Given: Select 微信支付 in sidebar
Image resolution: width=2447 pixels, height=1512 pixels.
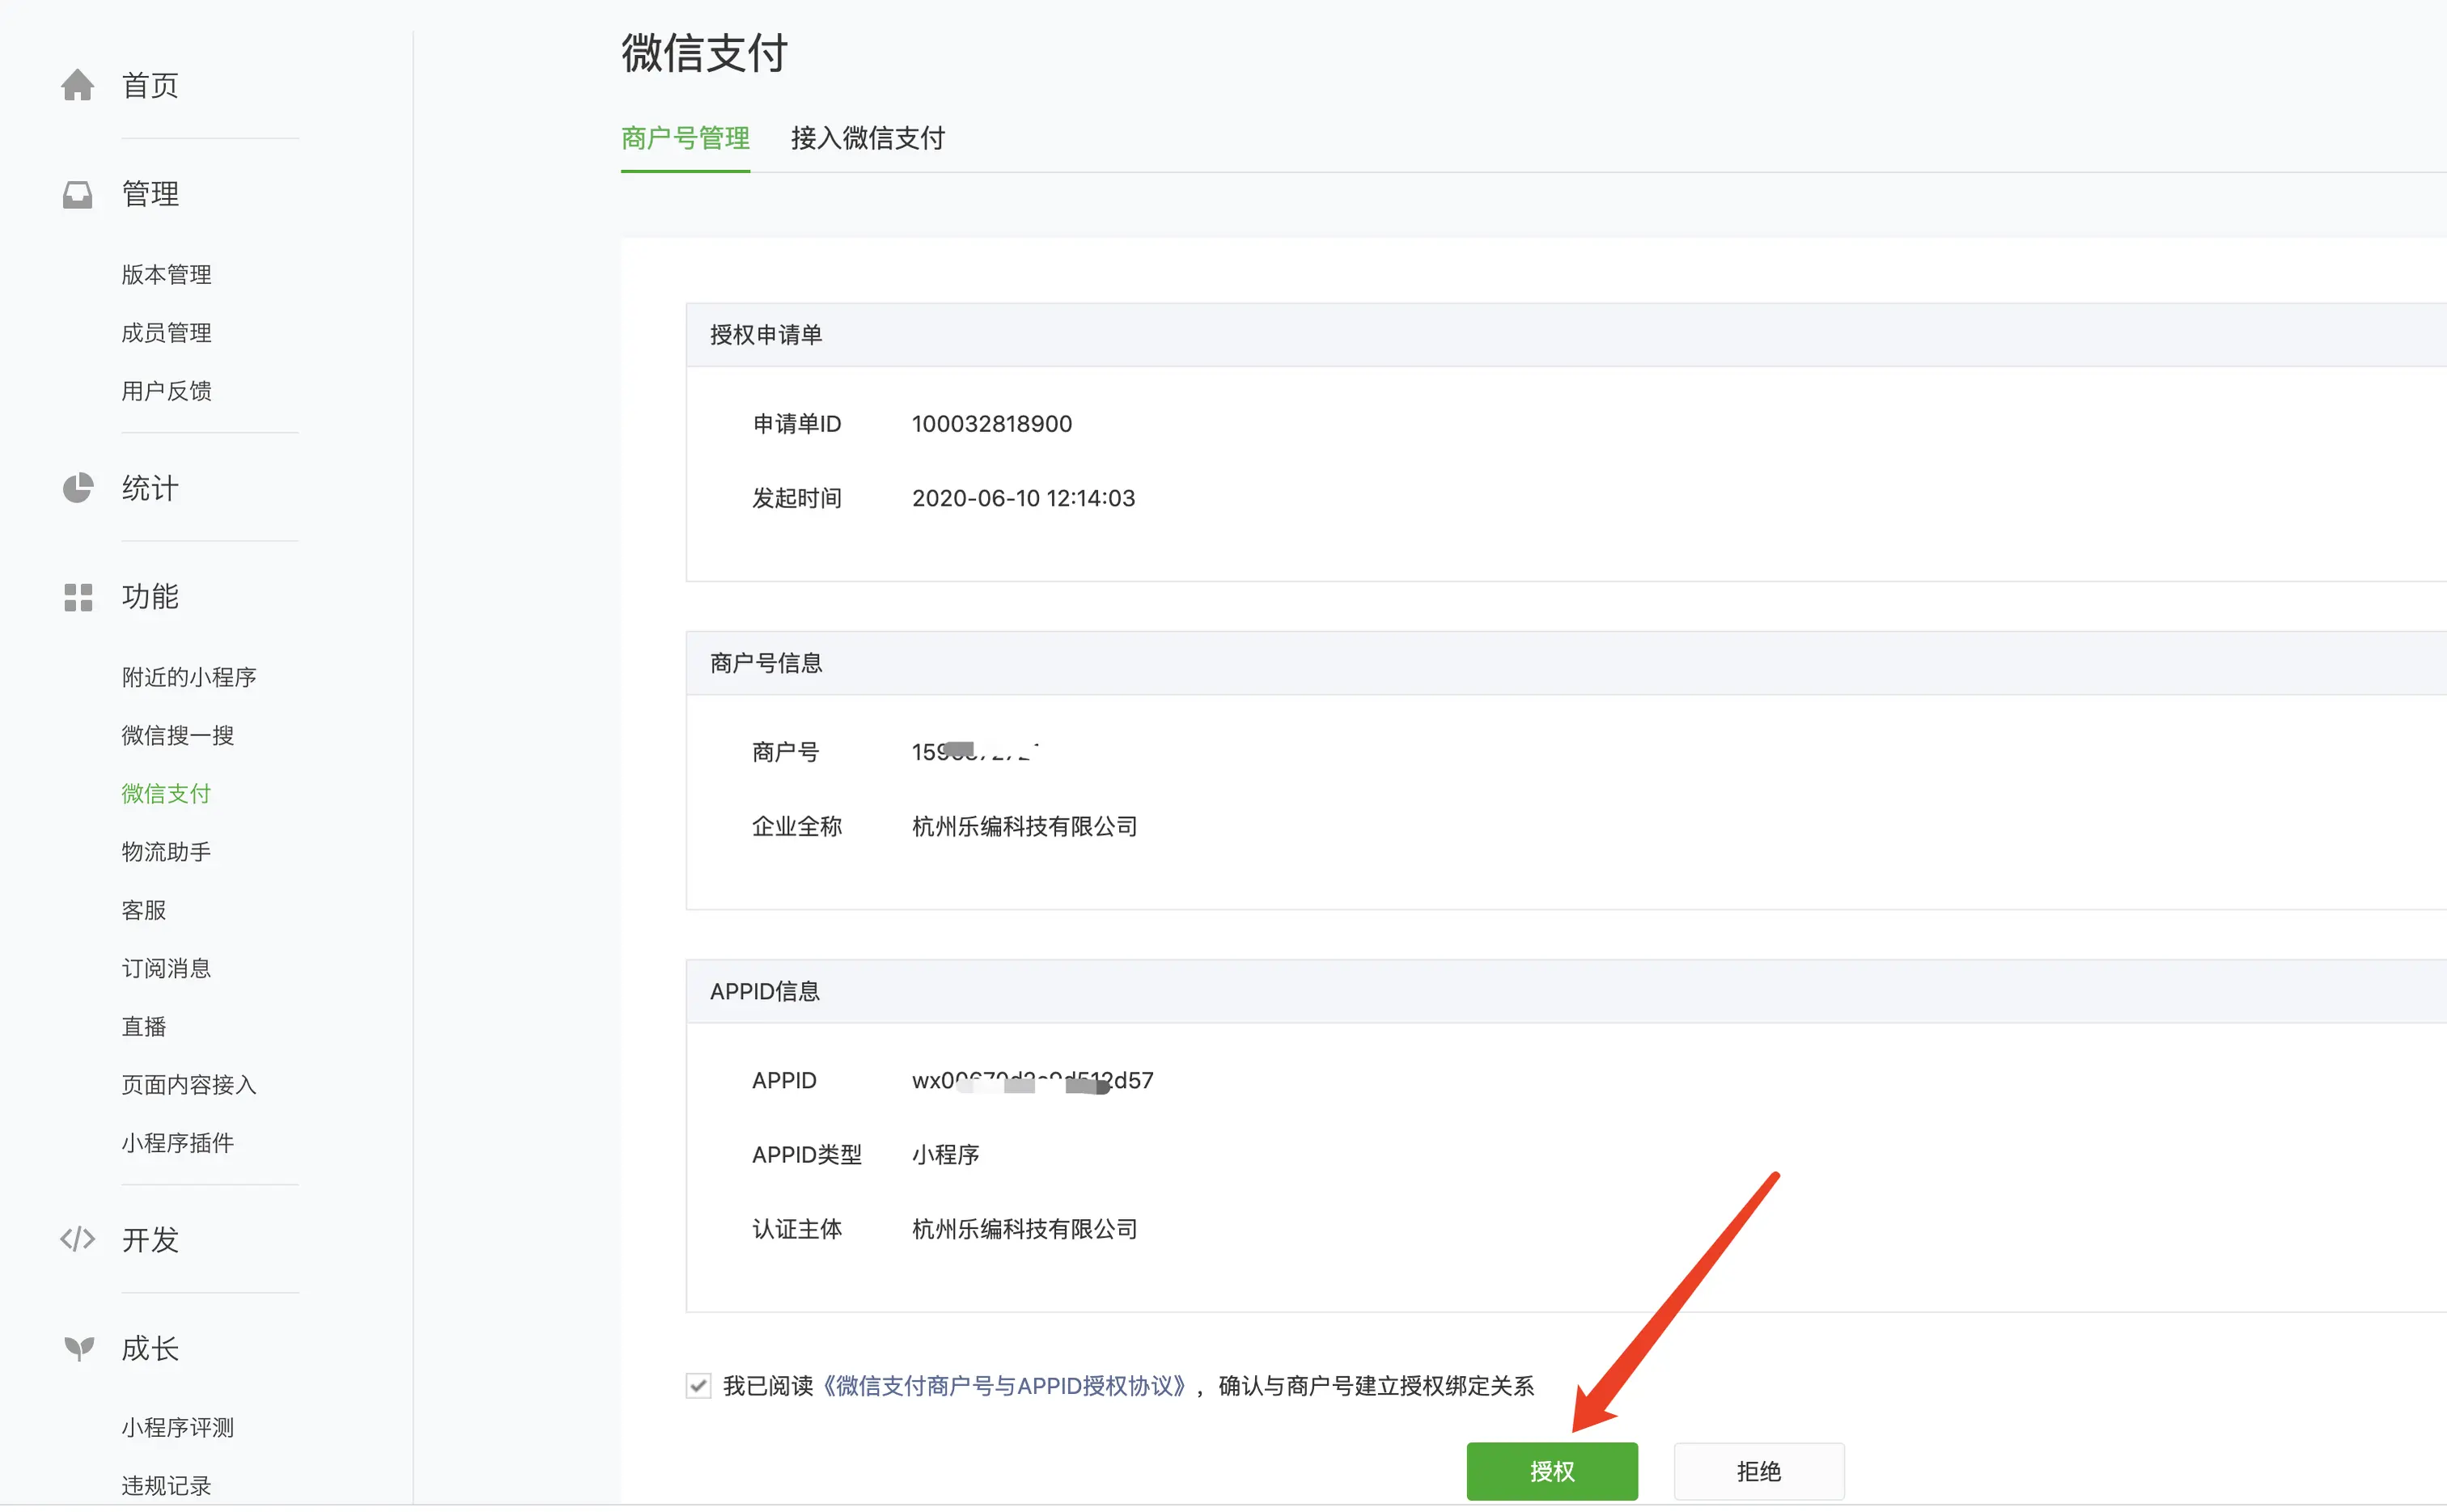Looking at the screenshot, I should tap(166, 794).
